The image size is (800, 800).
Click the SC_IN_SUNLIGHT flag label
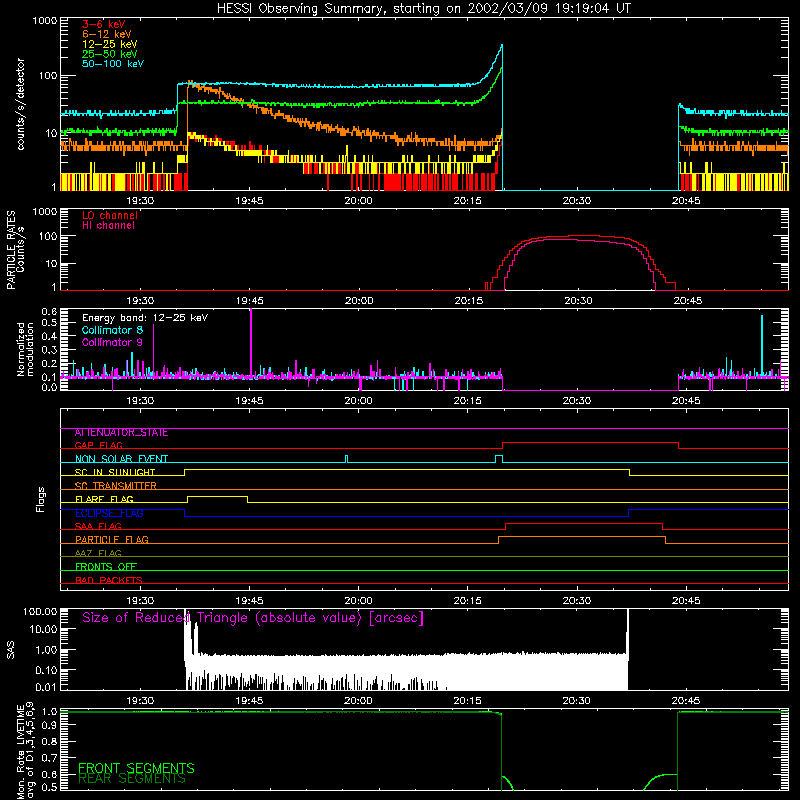(115, 472)
